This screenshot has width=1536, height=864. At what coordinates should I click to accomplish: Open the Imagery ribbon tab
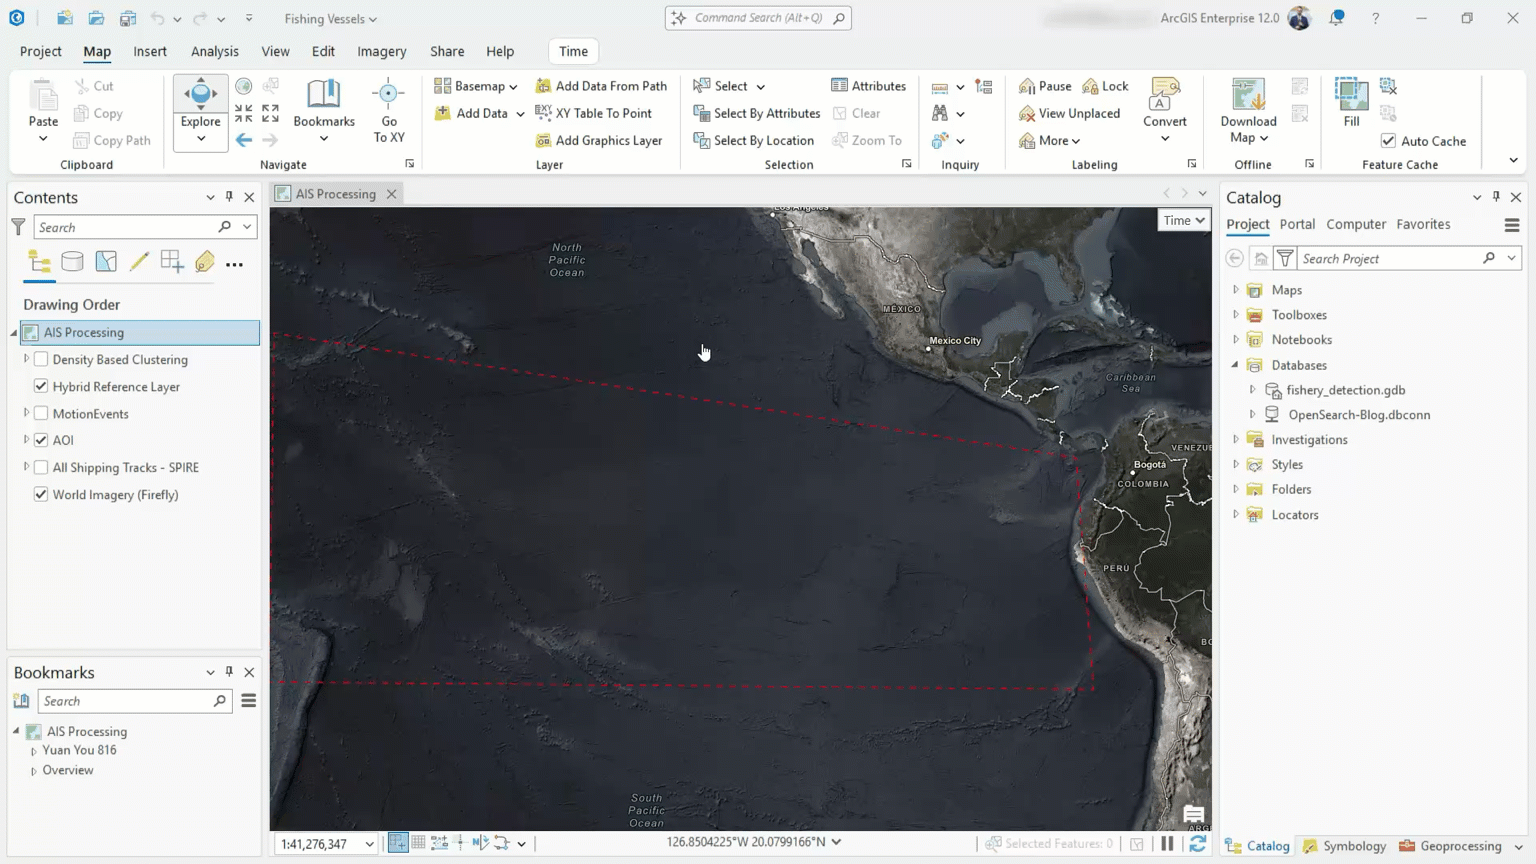382,51
